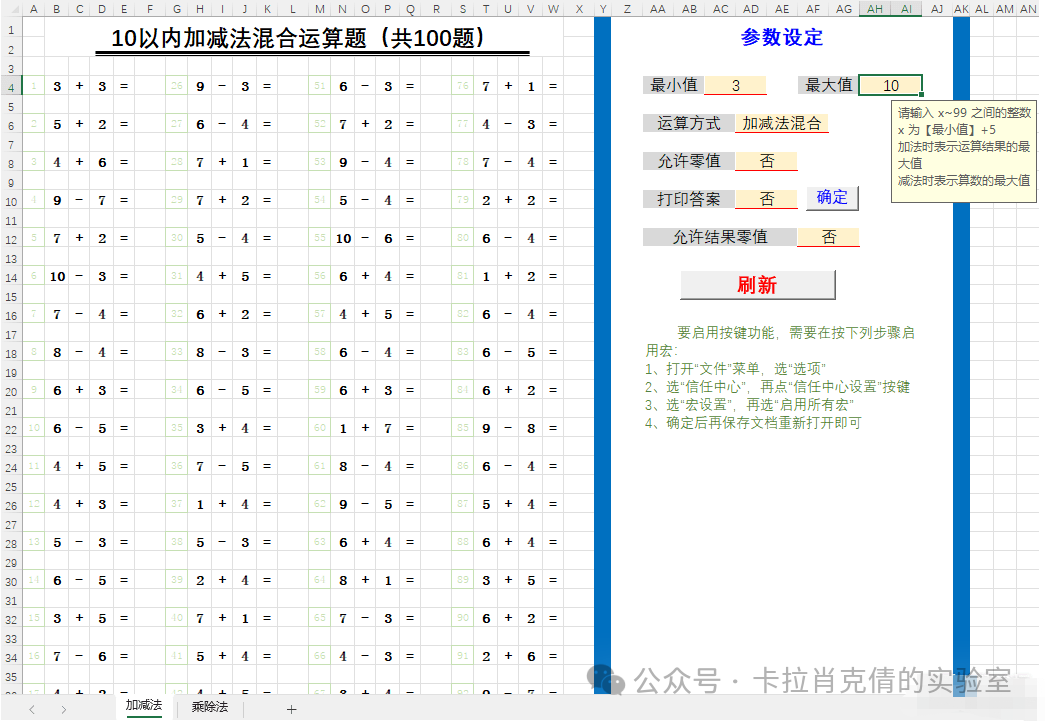Add a new worksheet with the plus icon
Screen dimensions: 1045x723
(290, 708)
